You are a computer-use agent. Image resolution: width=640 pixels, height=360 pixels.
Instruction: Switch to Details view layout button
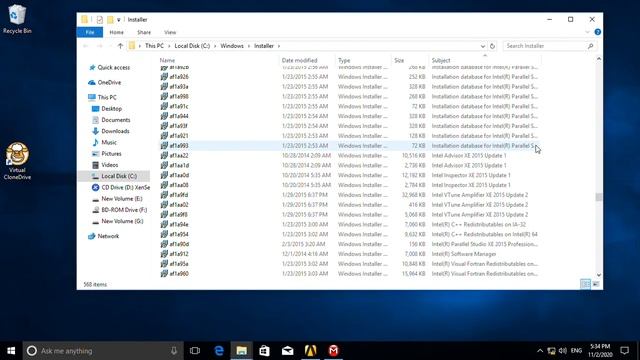coord(585,284)
